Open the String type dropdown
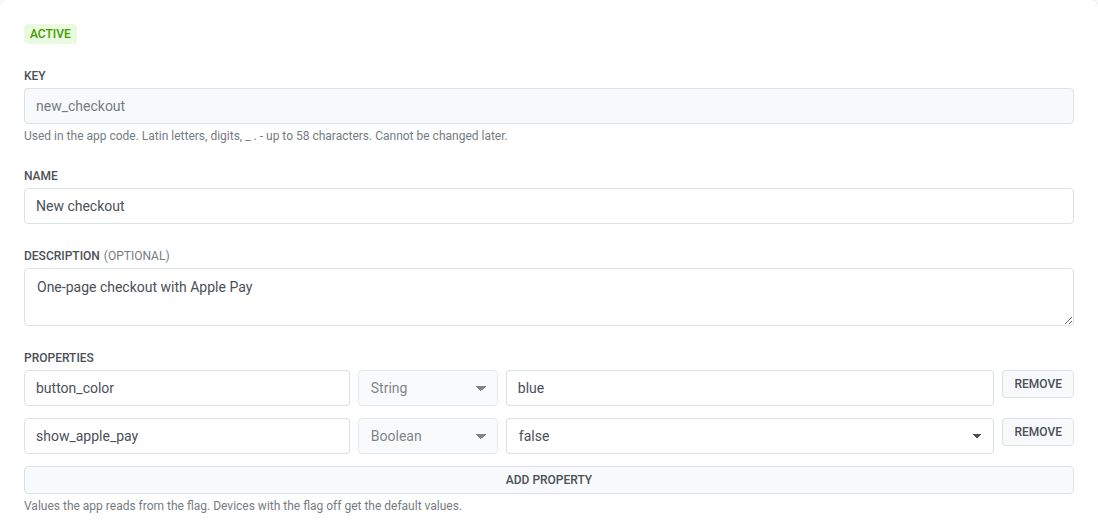The image size is (1098, 529). pos(428,388)
